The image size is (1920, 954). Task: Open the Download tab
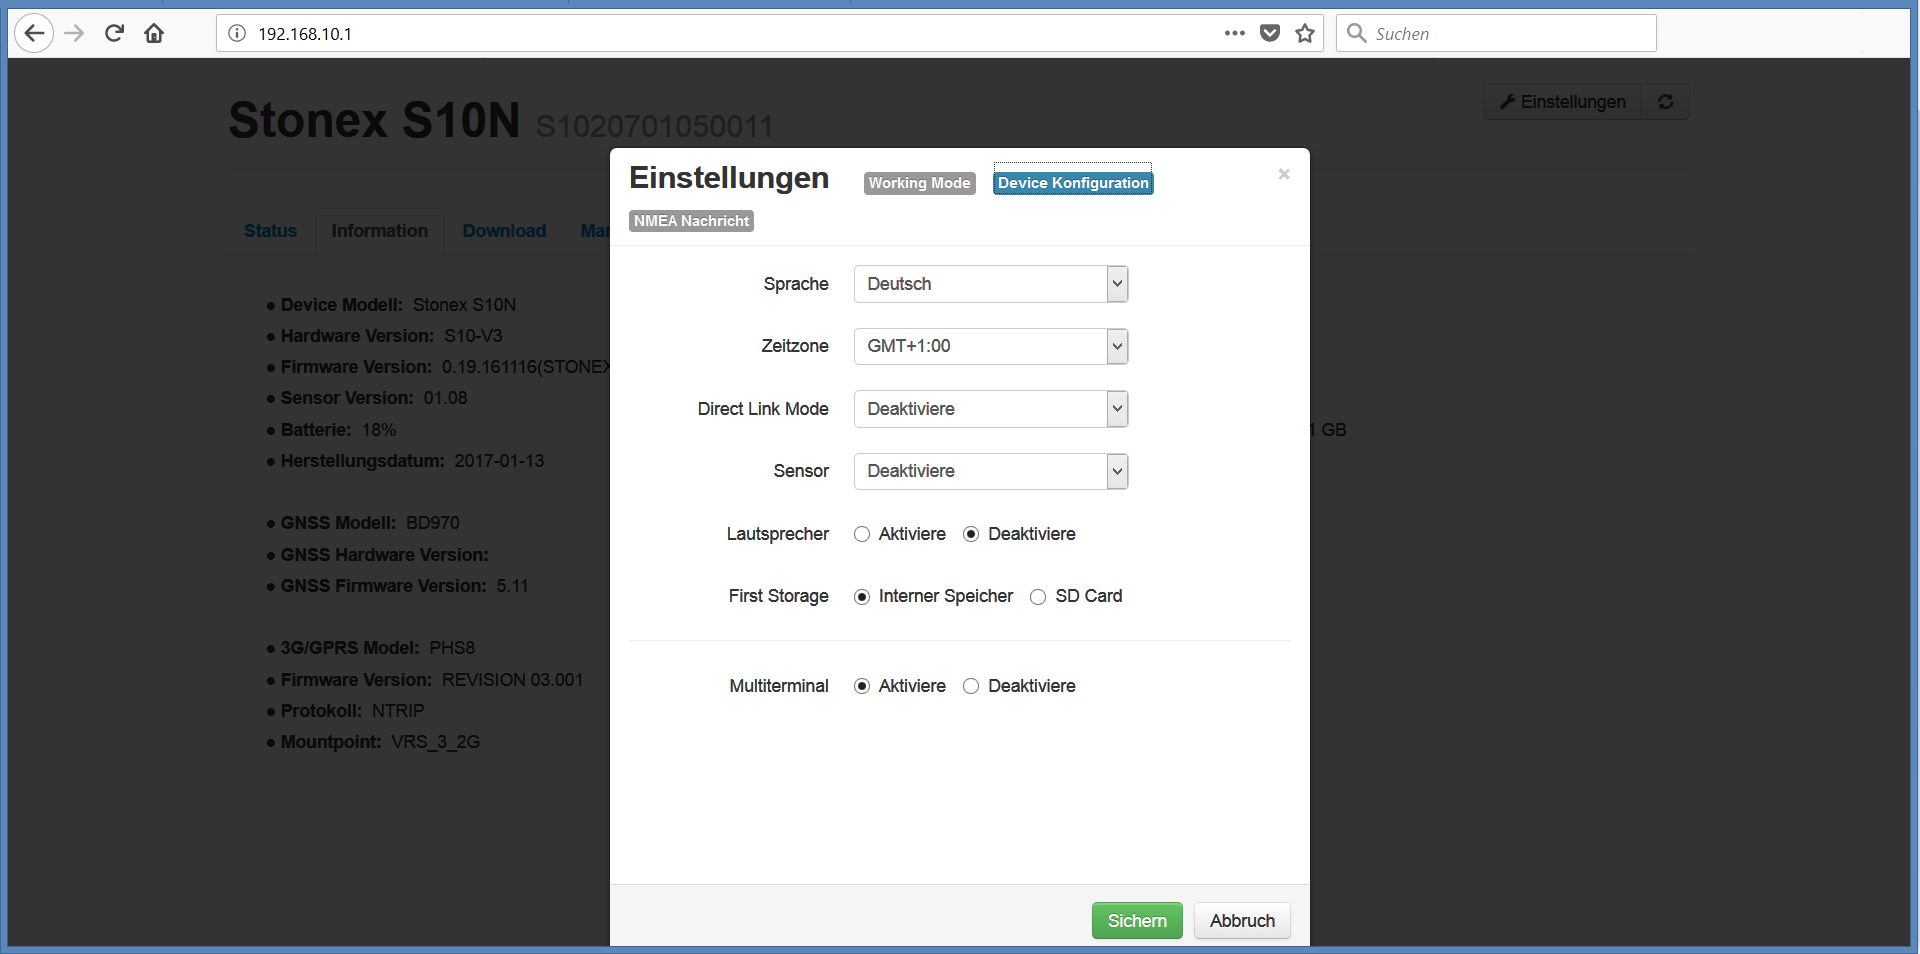click(504, 231)
